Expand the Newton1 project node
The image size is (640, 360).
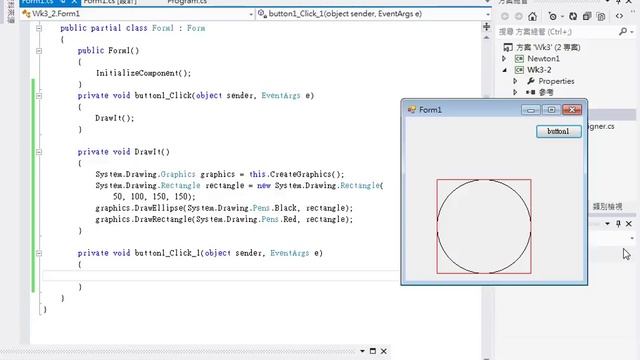pos(504,59)
